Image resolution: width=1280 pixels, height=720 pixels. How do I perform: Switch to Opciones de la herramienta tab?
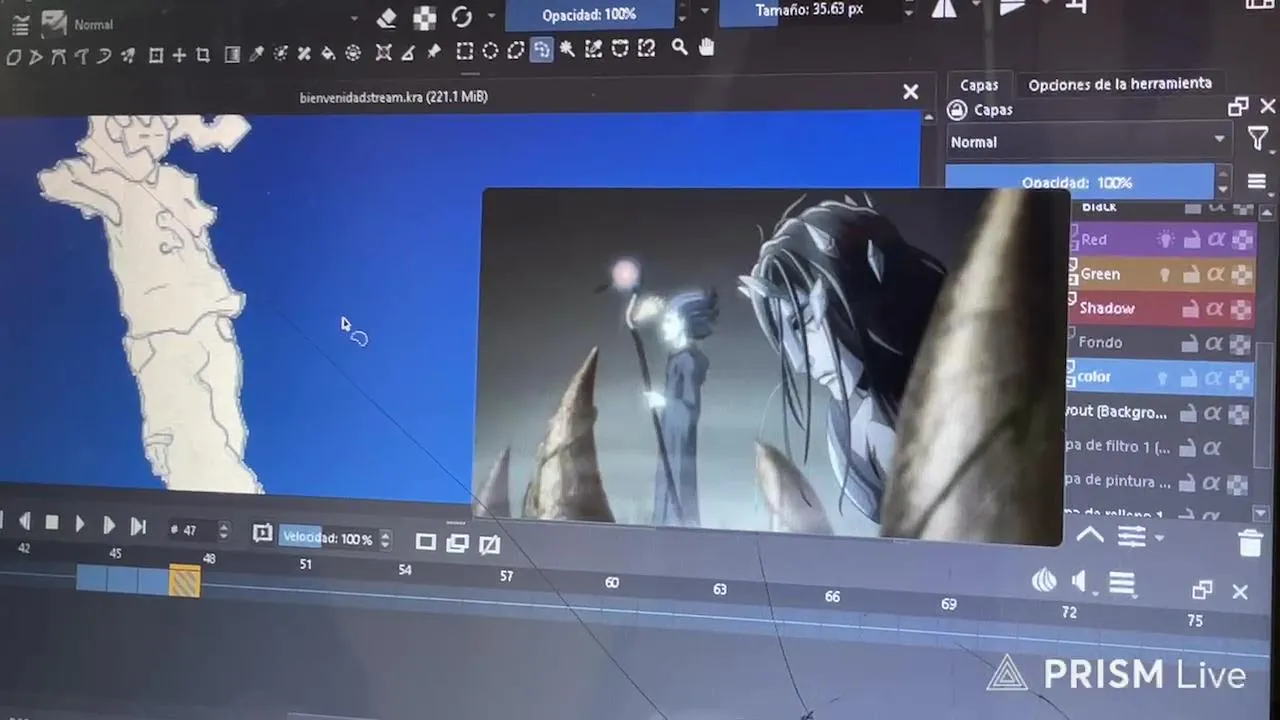click(x=1120, y=84)
